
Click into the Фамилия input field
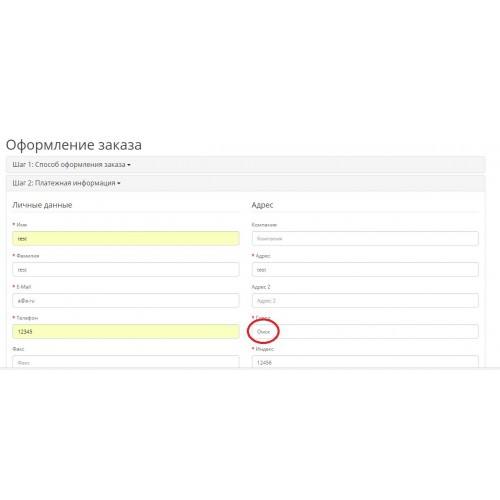tap(126, 270)
